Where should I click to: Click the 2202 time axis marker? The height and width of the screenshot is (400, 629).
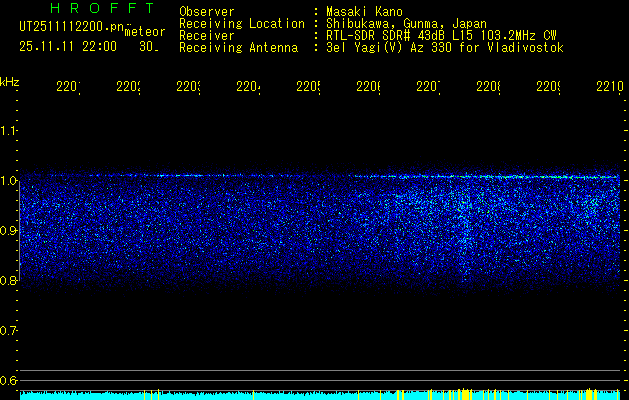[x=128, y=87]
